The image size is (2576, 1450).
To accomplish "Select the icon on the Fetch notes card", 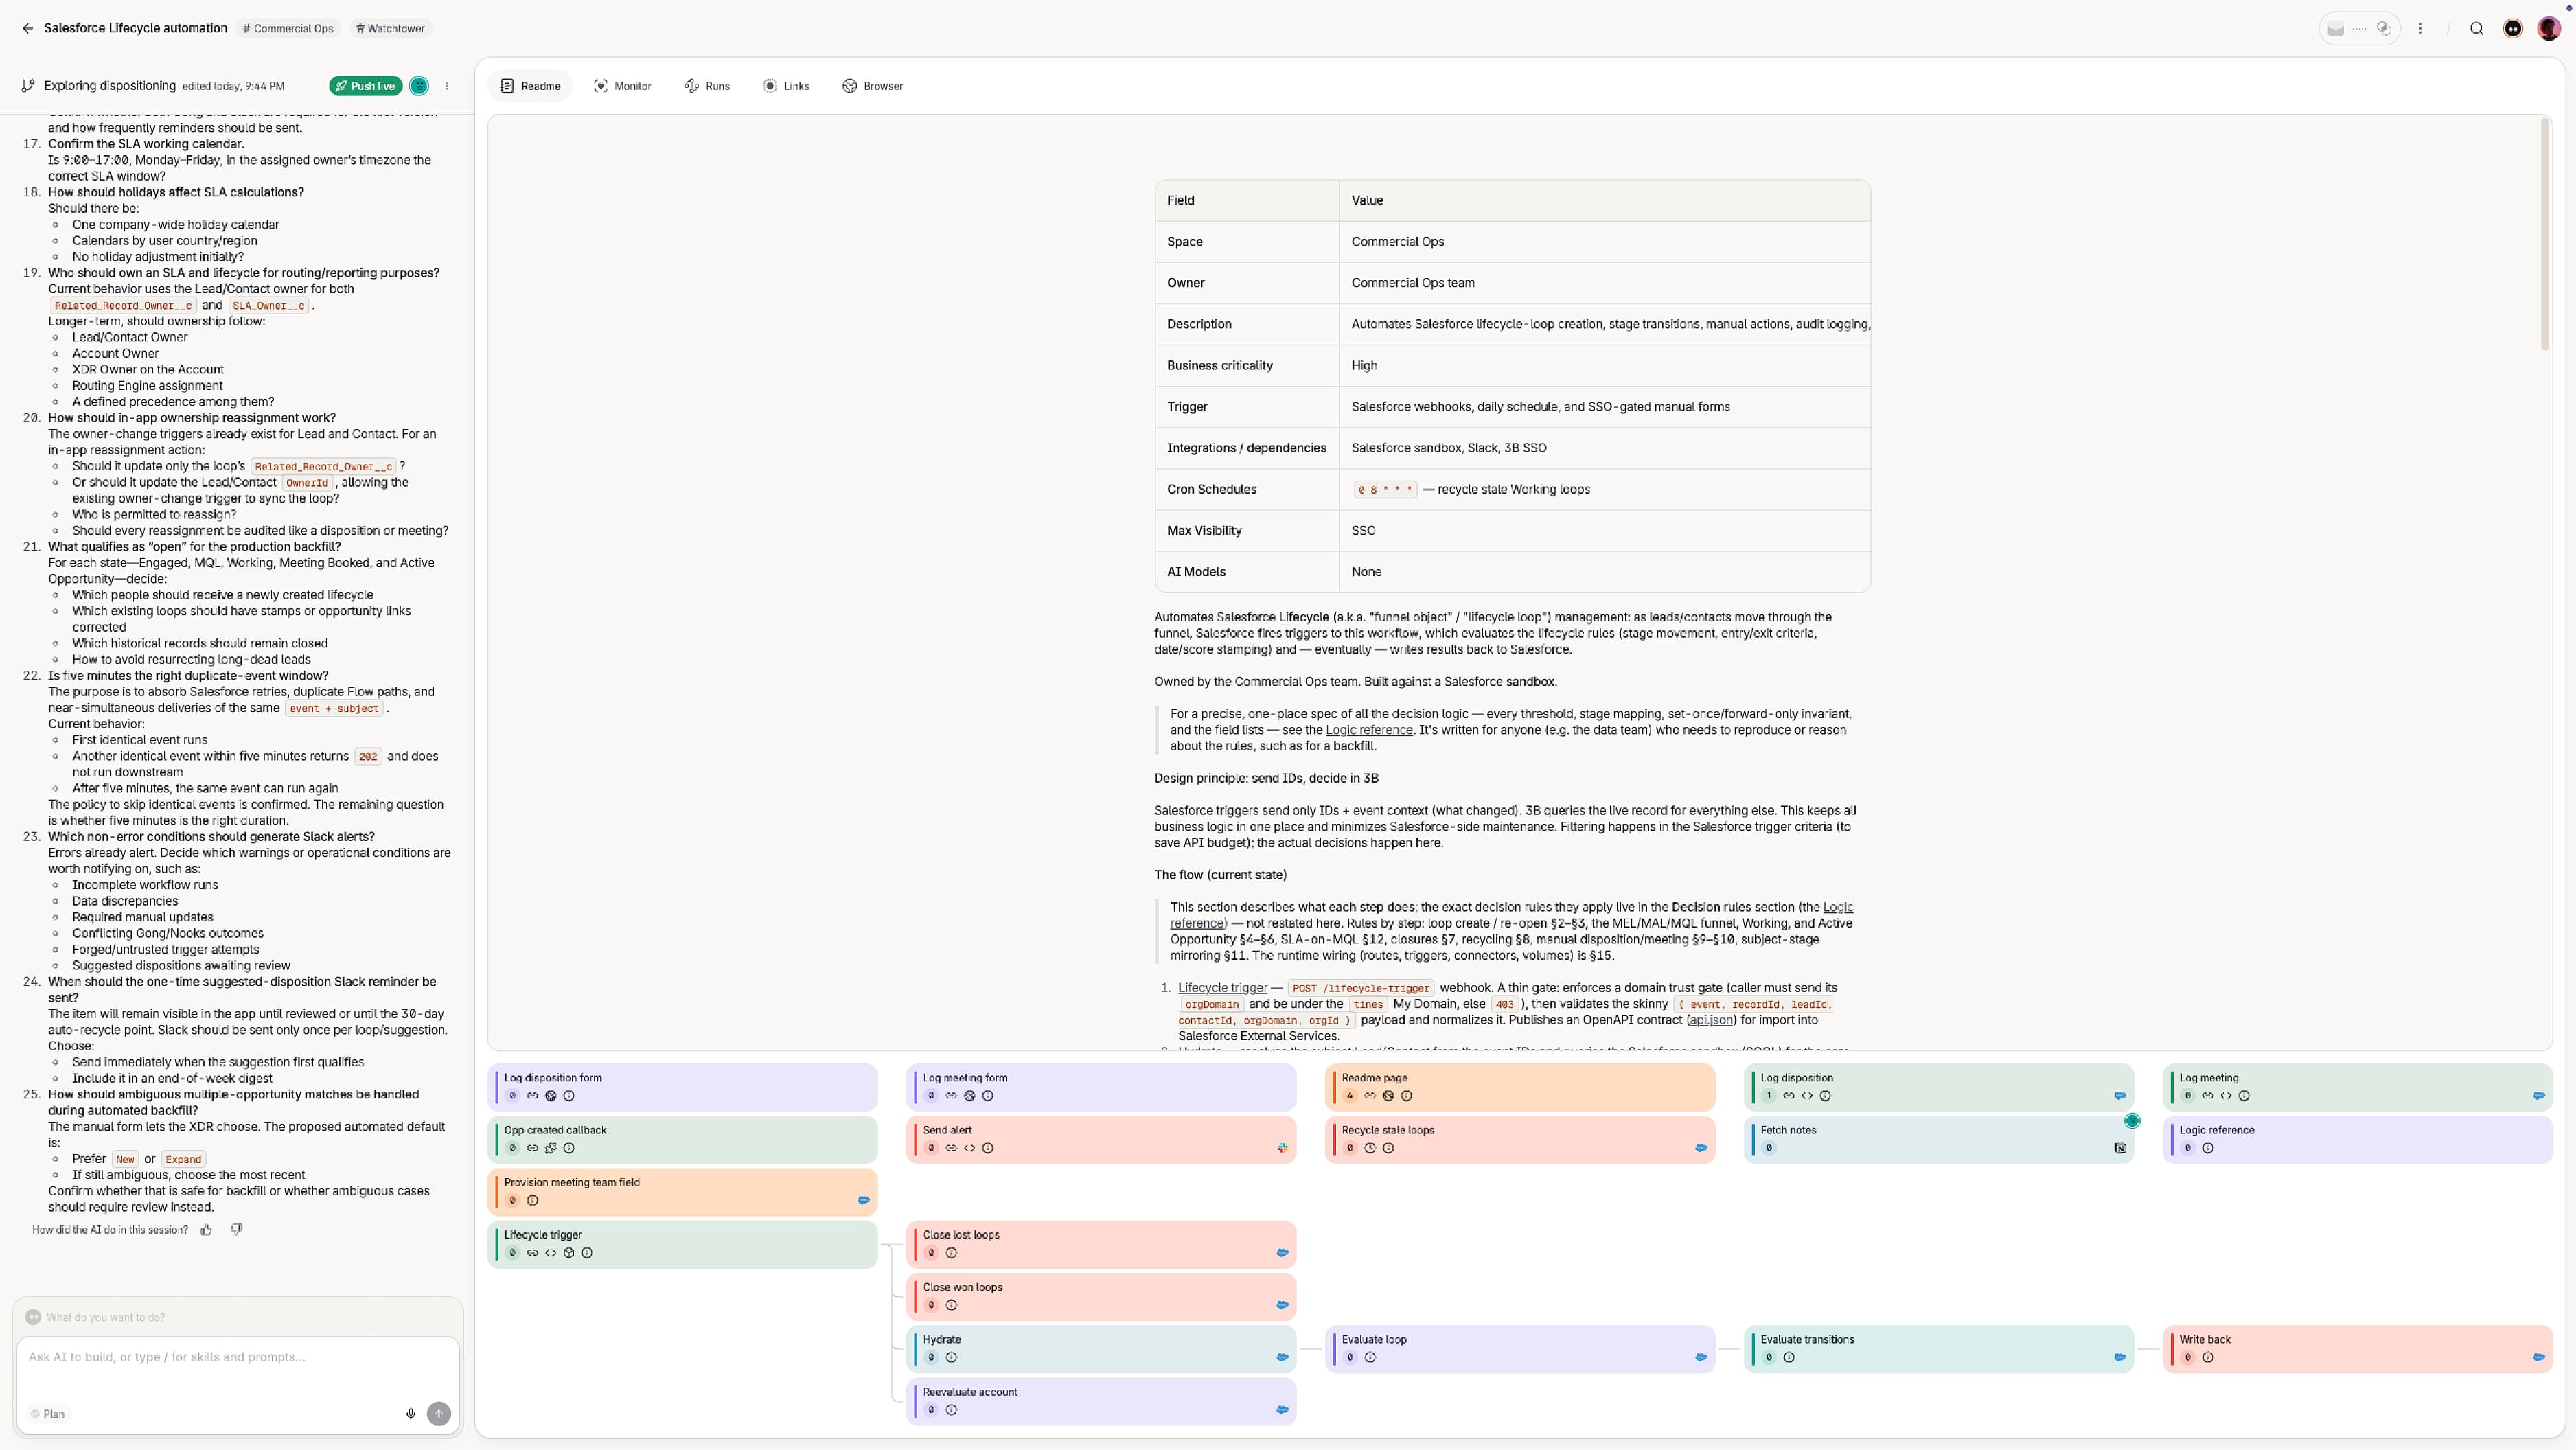I will (x=2120, y=1148).
